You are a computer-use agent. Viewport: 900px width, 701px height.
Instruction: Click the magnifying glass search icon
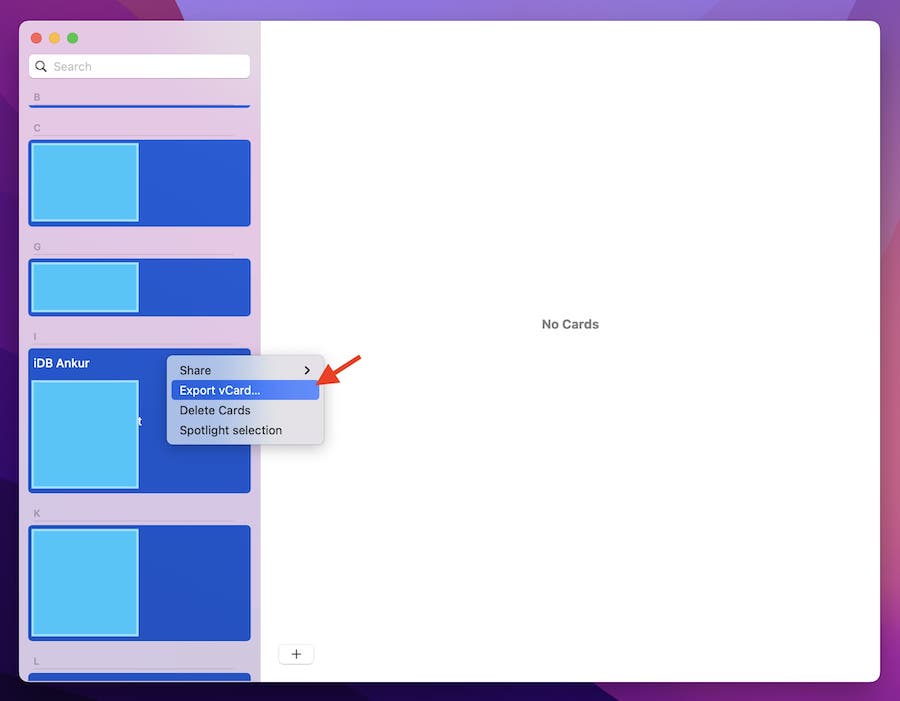[x=41, y=67]
